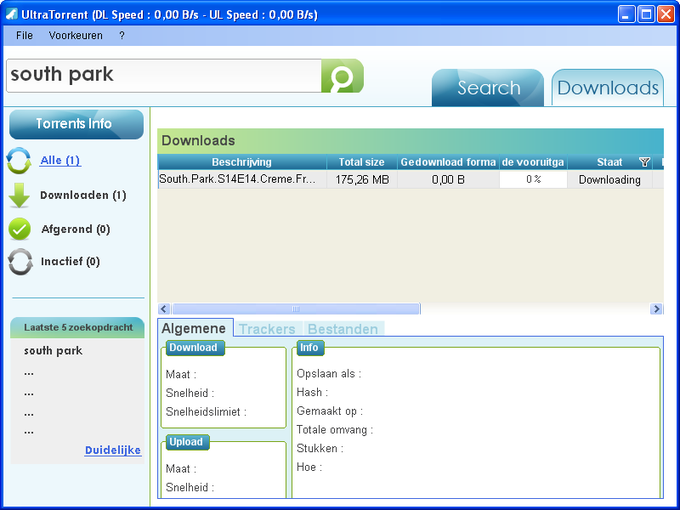Click the Alle refresh arrows icon
Viewport: 680px width, 510px height.
19,160
